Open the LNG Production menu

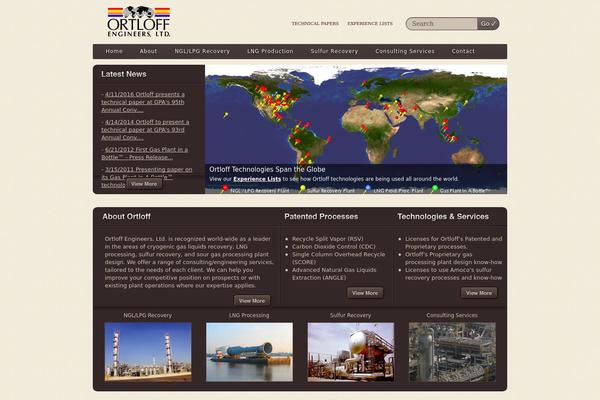[x=270, y=51]
